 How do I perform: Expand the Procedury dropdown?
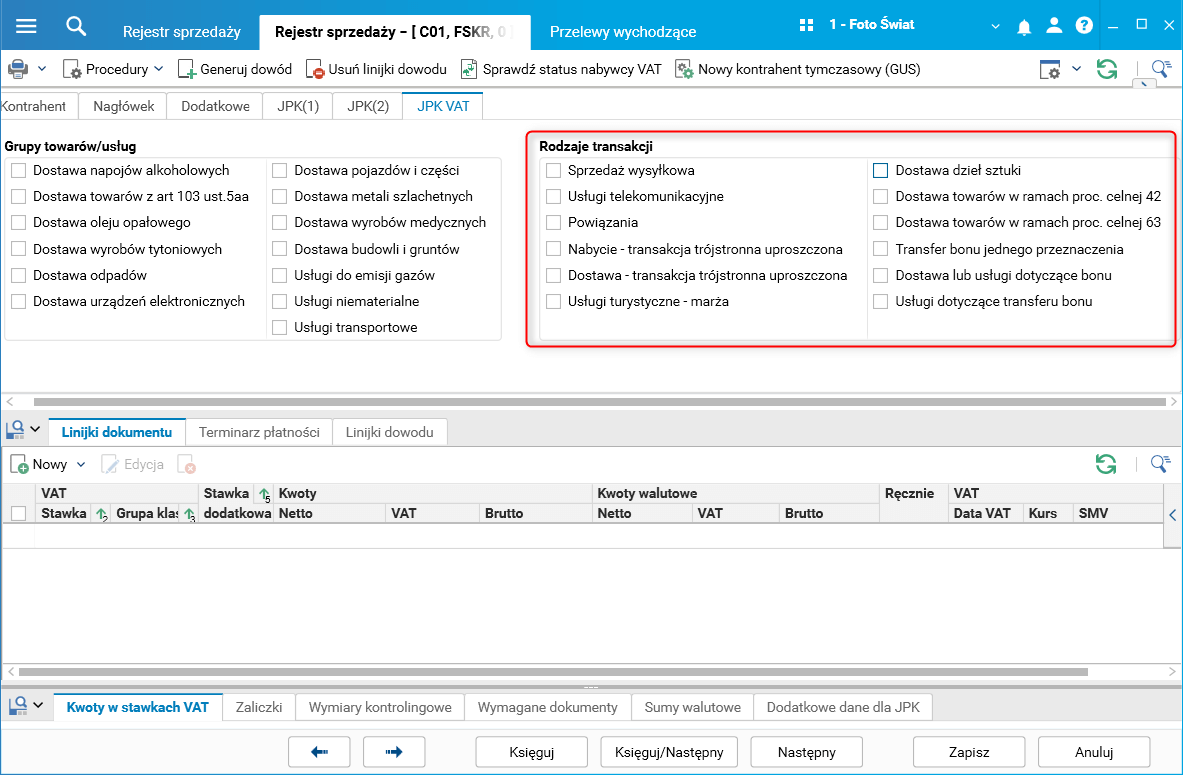158,69
